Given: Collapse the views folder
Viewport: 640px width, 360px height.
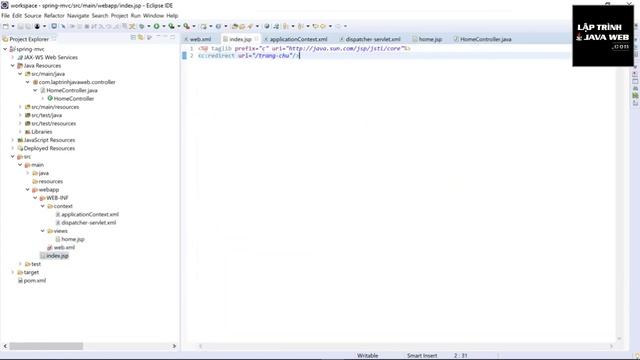Looking at the screenshot, I should tap(42, 231).
